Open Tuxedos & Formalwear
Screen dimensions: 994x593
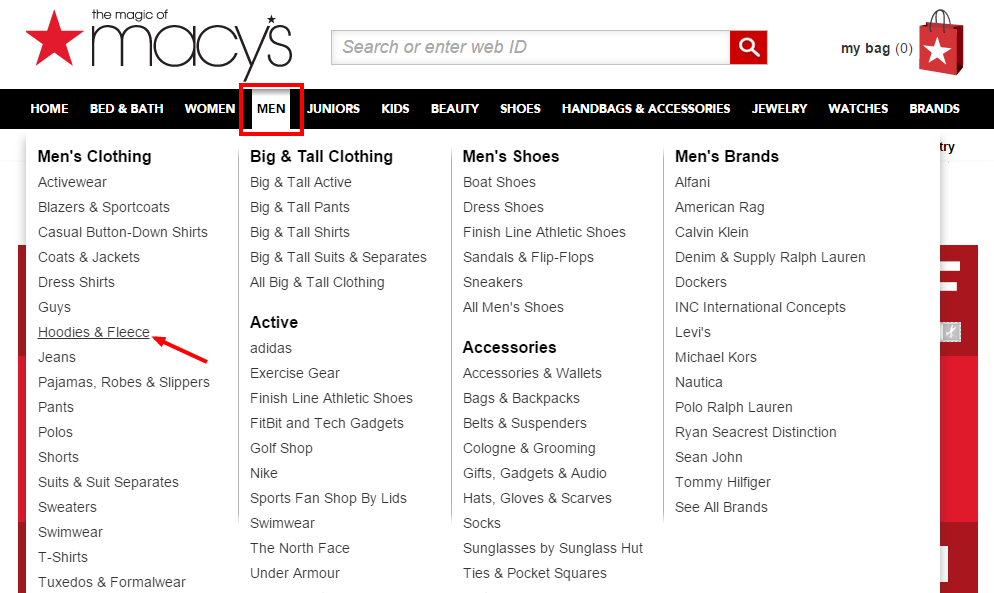[x=112, y=582]
